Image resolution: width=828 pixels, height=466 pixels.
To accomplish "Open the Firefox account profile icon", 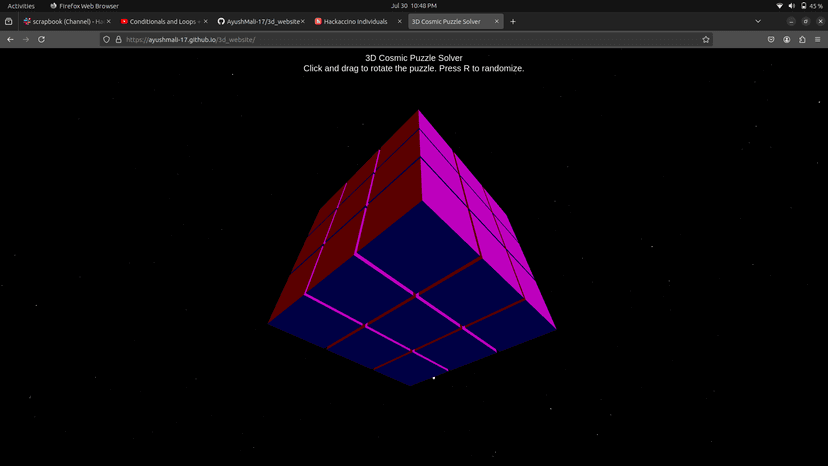I will [x=787, y=39].
